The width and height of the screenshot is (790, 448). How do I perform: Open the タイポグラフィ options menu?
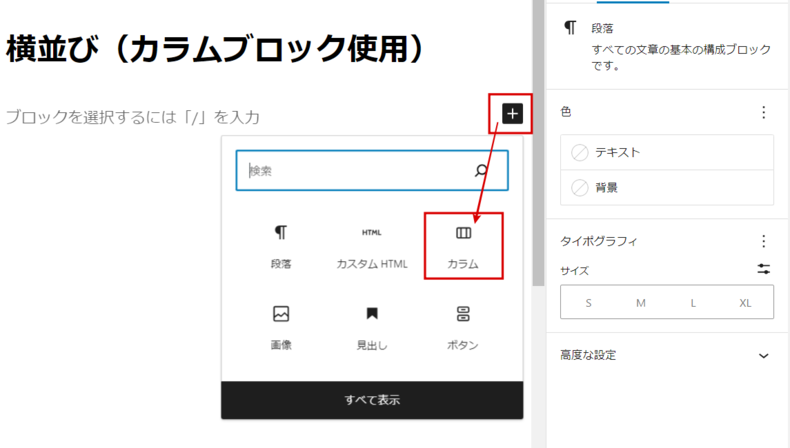coord(764,241)
